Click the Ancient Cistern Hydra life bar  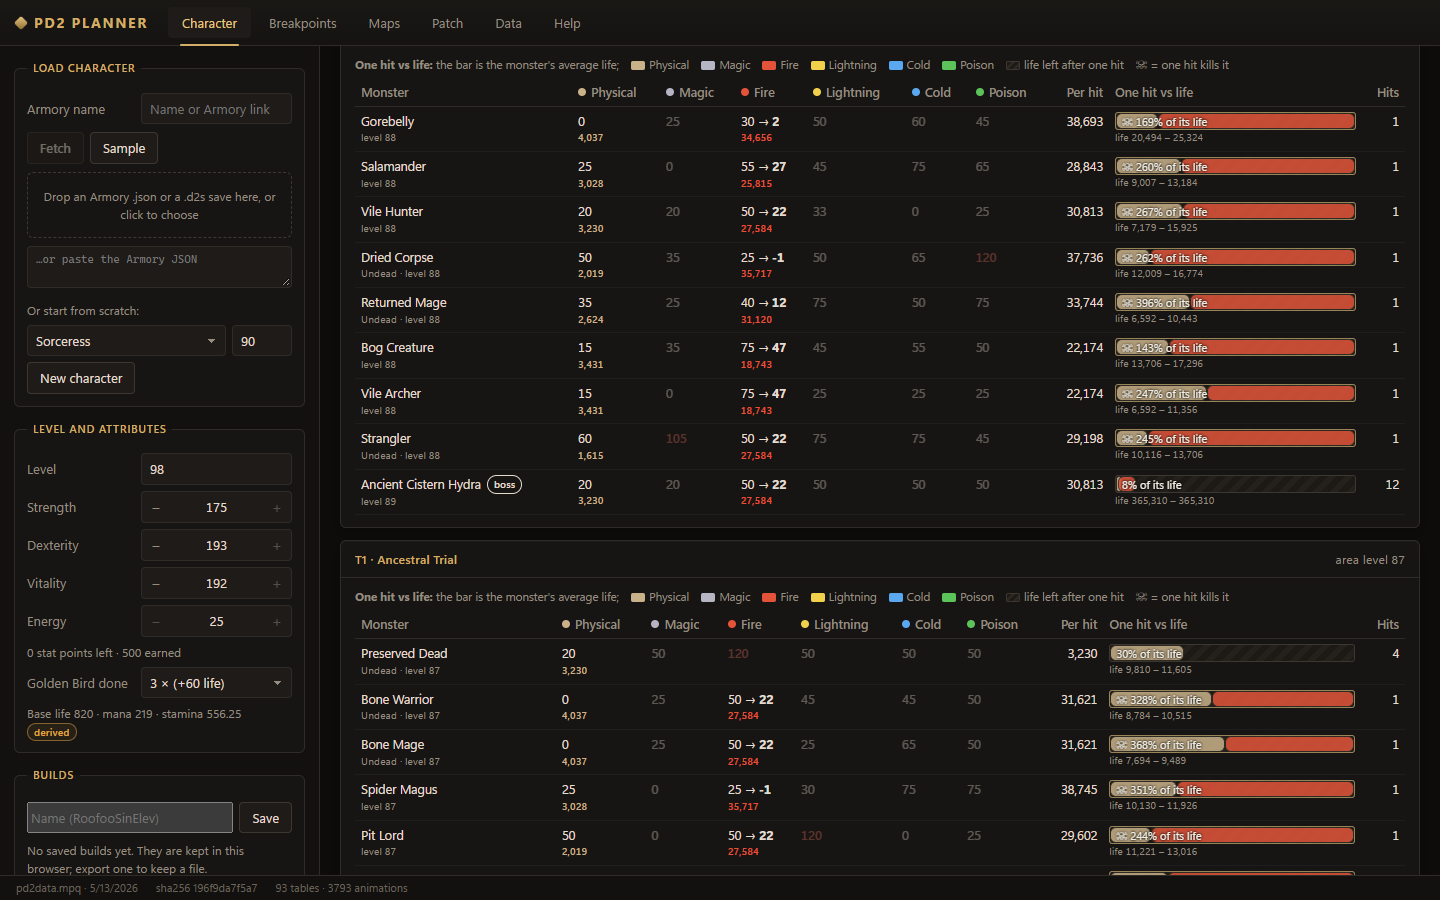(1235, 485)
